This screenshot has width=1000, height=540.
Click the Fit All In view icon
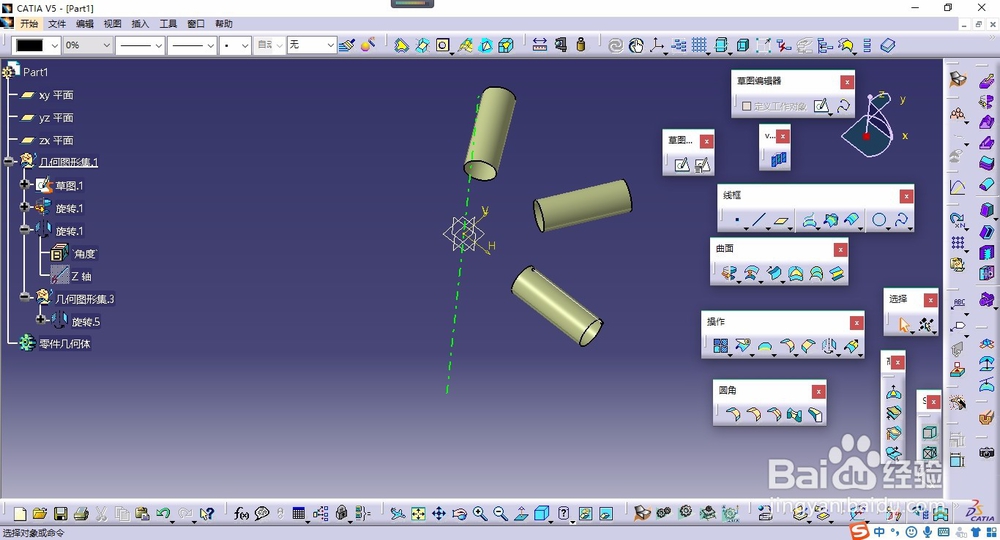point(418,513)
